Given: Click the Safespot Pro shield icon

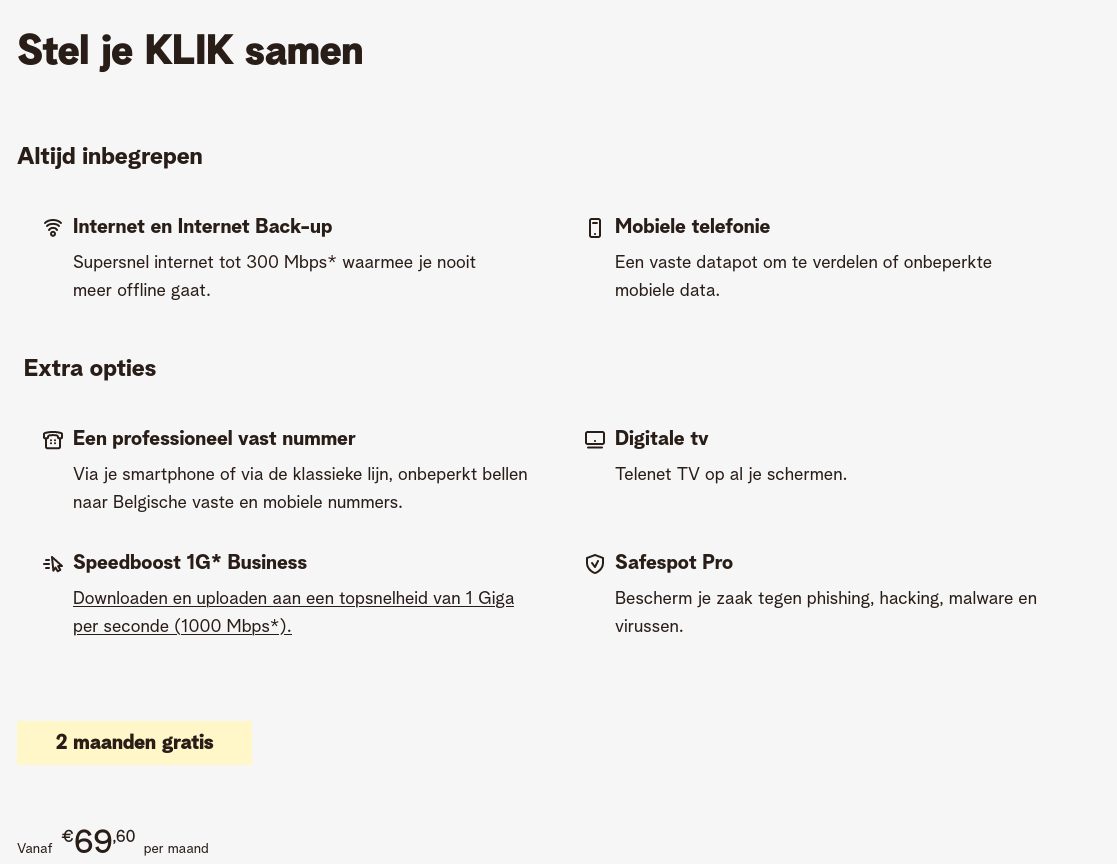Looking at the screenshot, I should 595,564.
